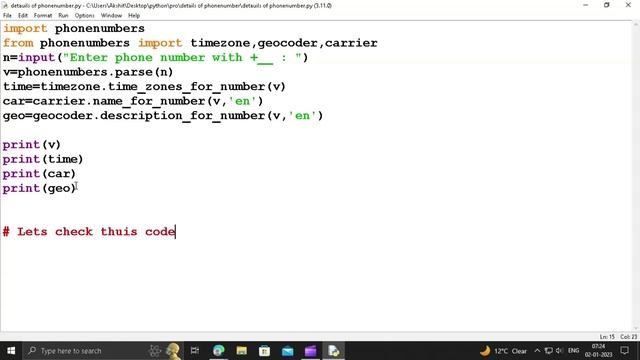Click the line number indicator Ln: 15
Image resolution: width=640 pixels, height=360 pixels.
(607, 337)
